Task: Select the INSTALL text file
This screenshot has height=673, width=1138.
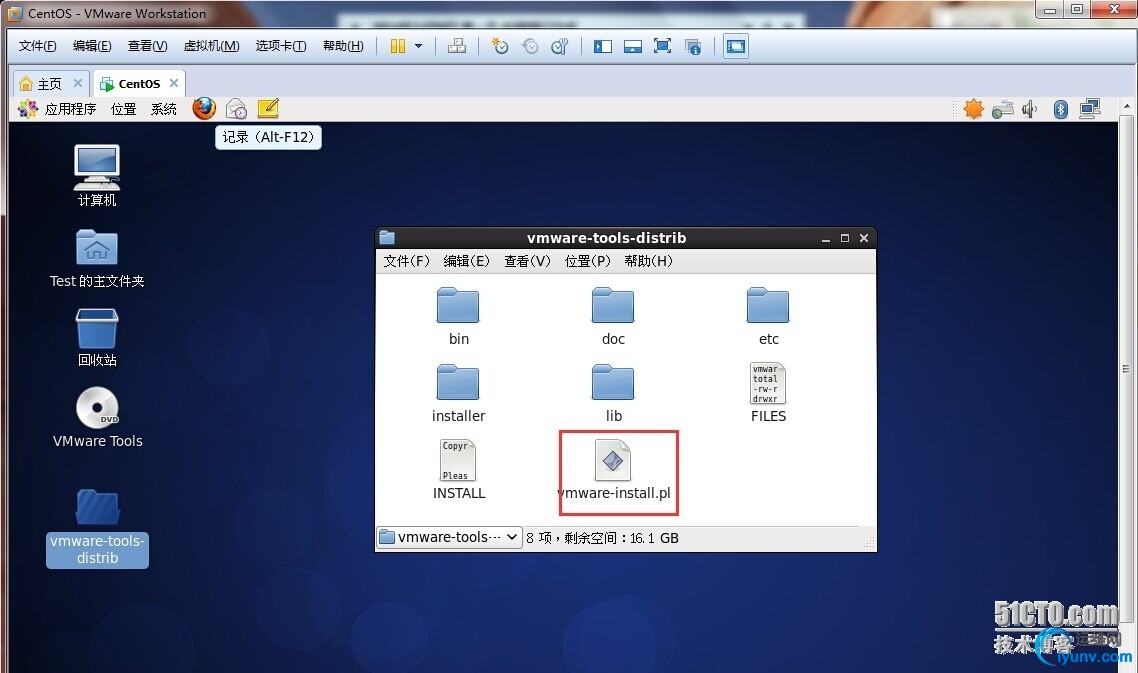Action: tap(458, 470)
